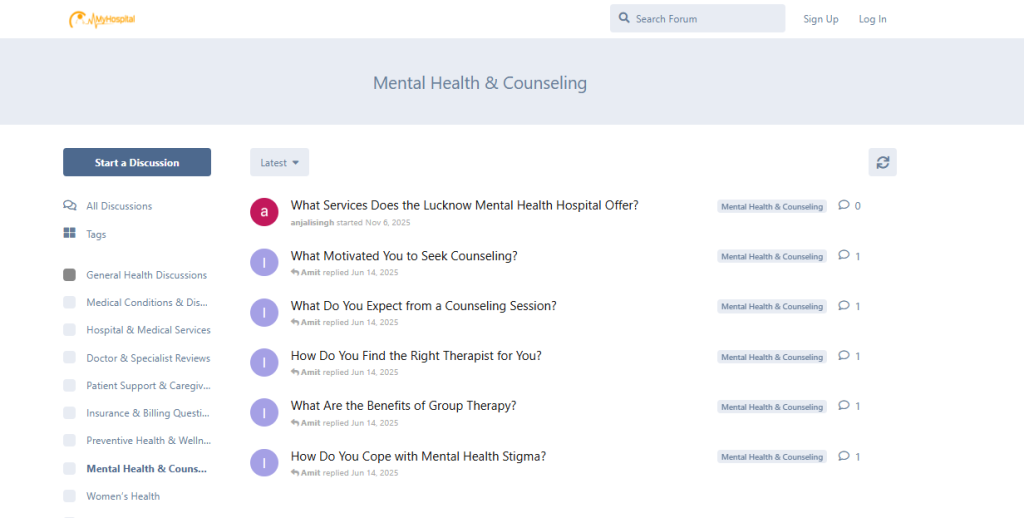Click the avatar beside Mental Health Stigma discussion
1024x518 pixels.
click(264, 462)
